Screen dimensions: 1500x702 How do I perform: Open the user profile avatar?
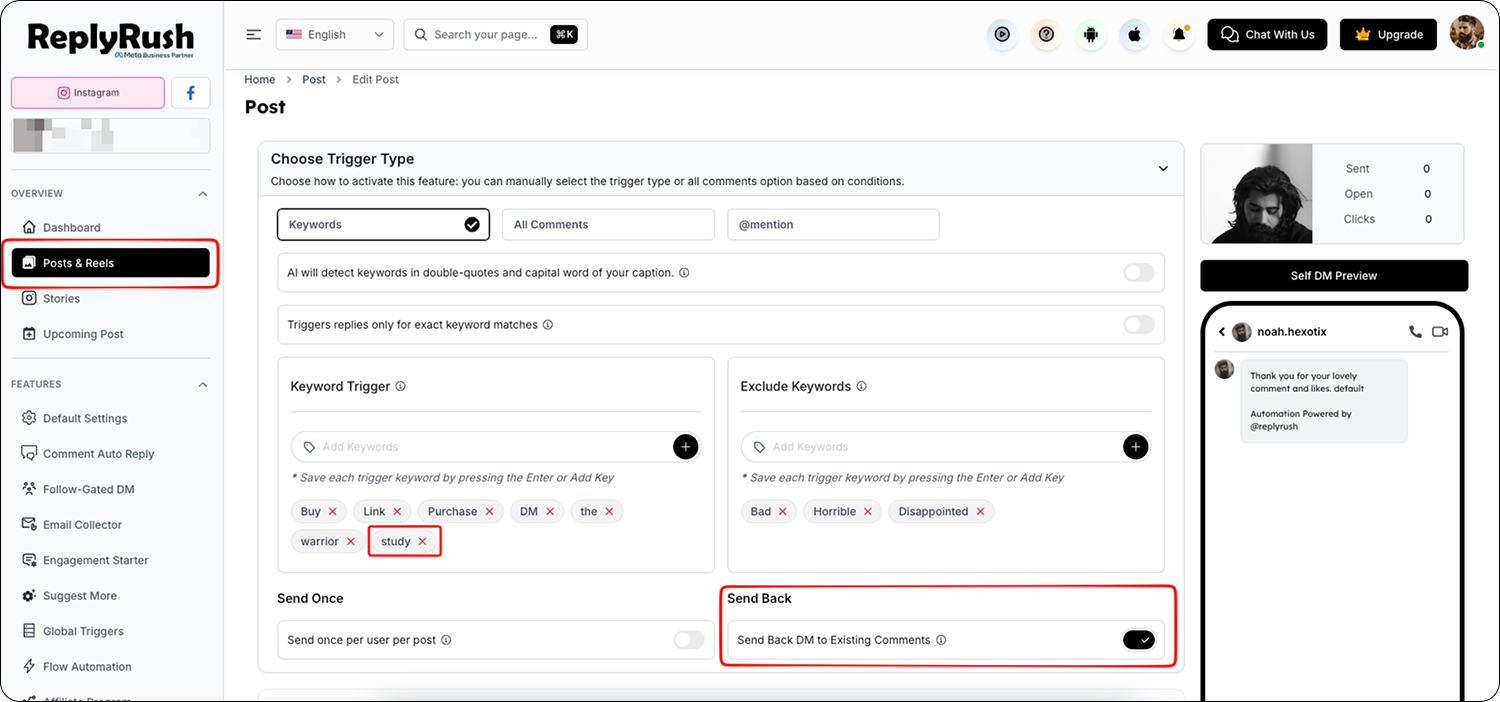click(x=1467, y=33)
